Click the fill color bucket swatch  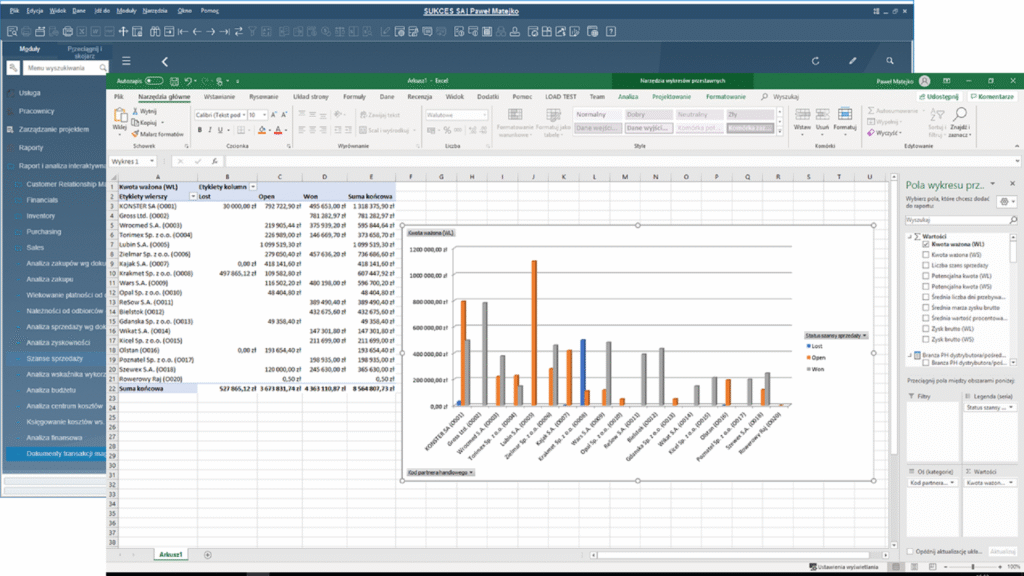click(262, 130)
